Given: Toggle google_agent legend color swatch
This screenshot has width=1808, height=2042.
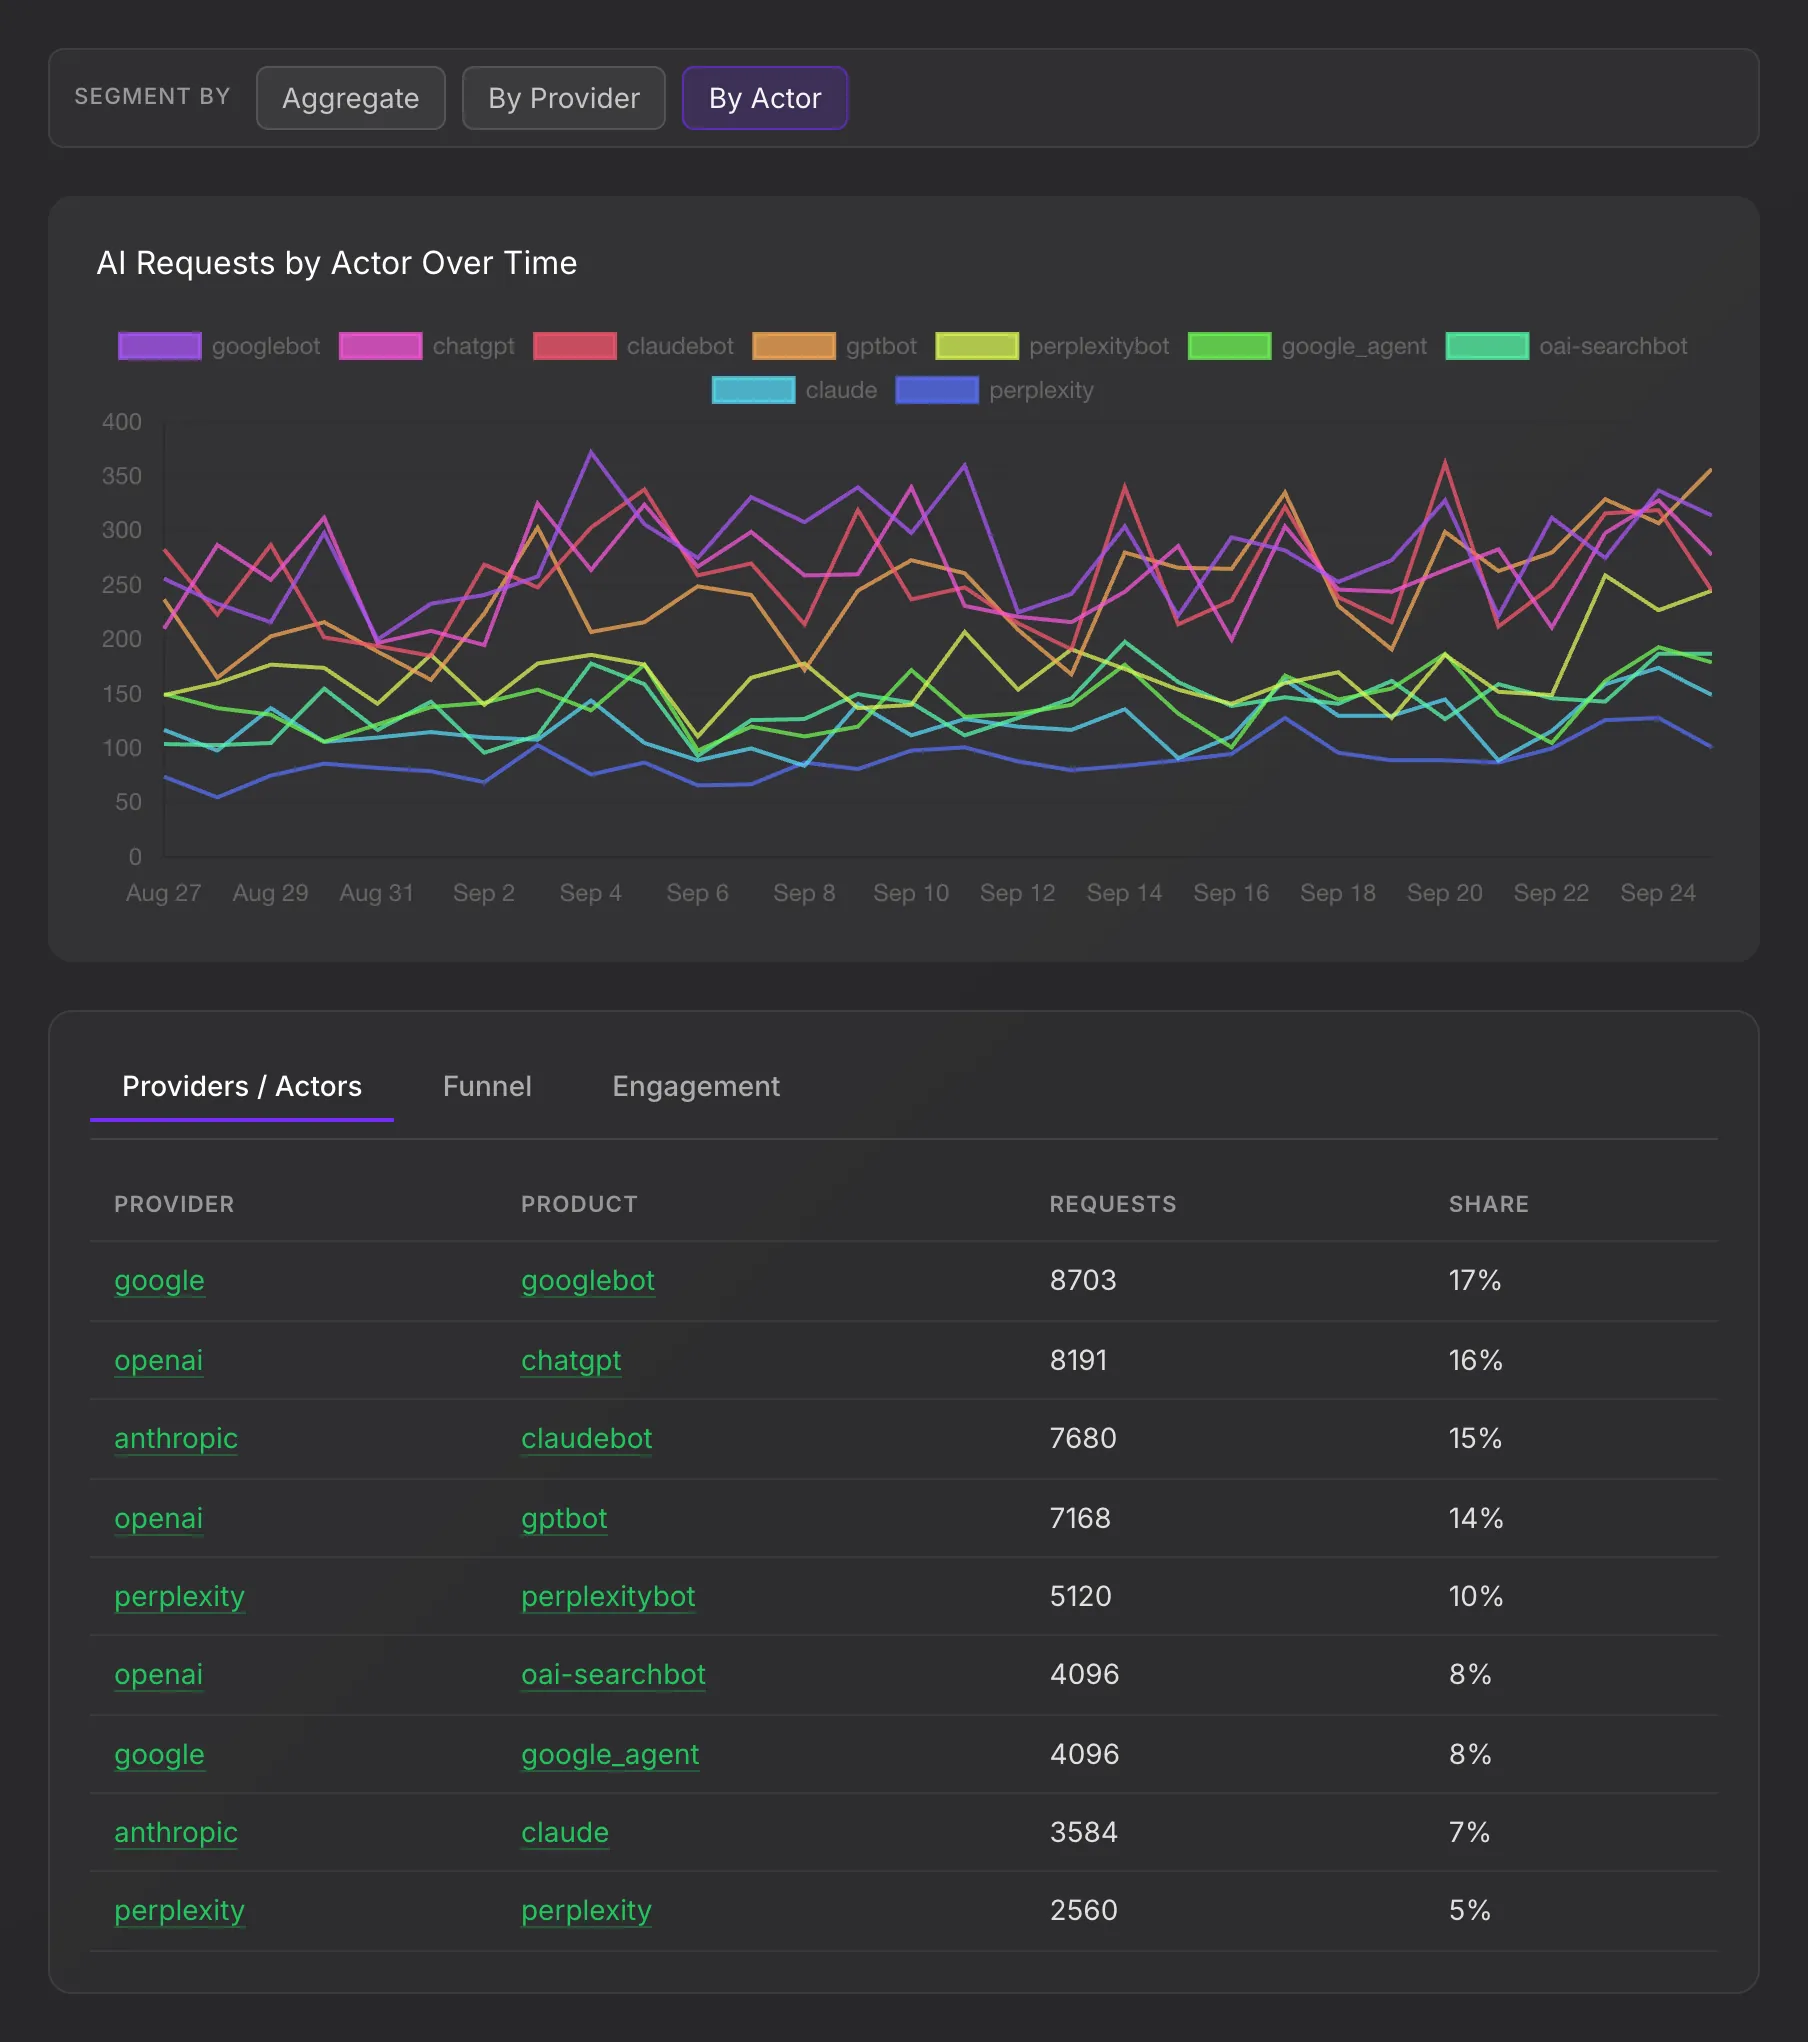Looking at the screenshot, I should click(1230, 346).
